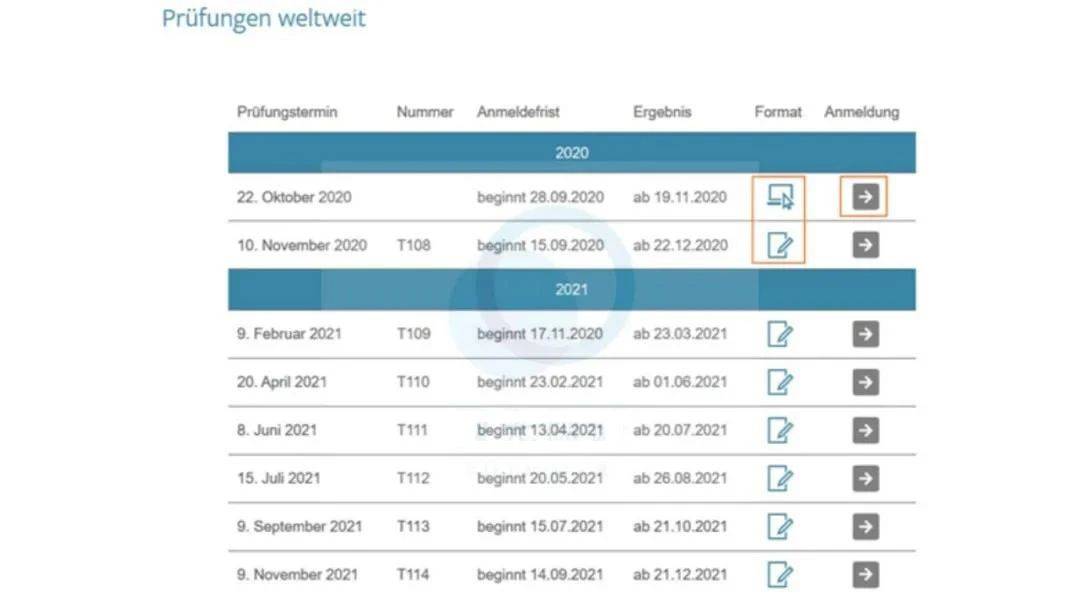Go to registration for exam T111
1080x597 pixels.
[x=865, y=430]
